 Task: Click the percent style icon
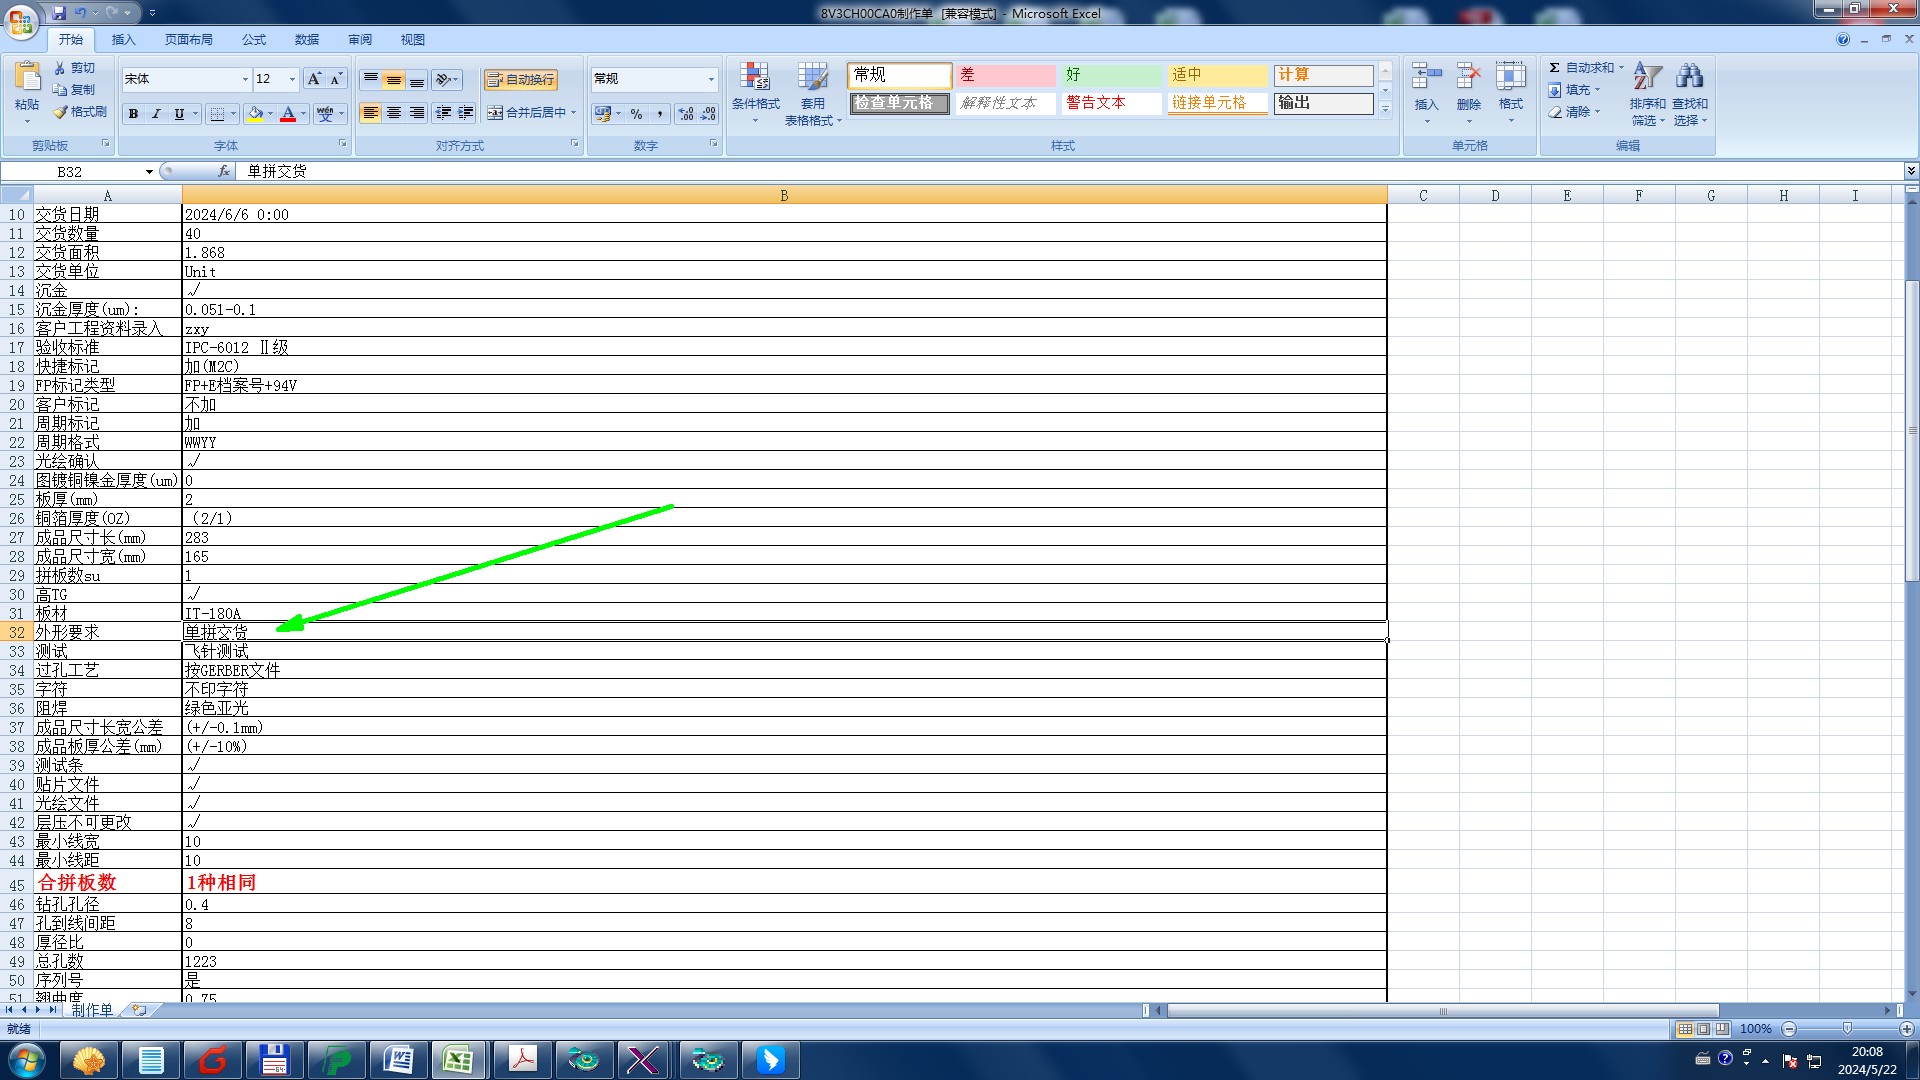click(636, 114)
